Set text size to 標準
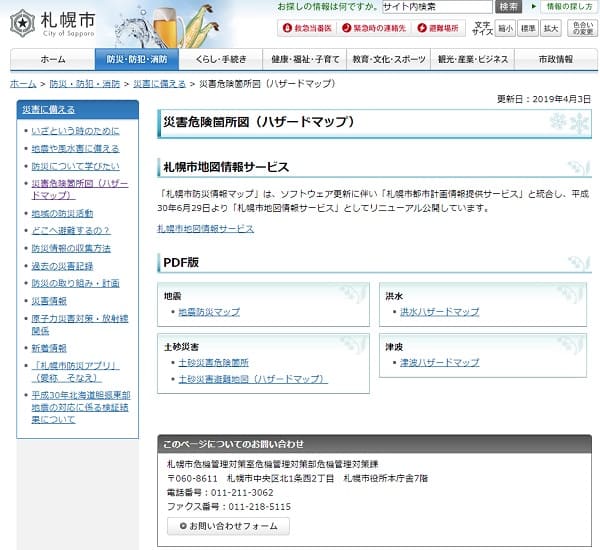This screenshot has width=600, height=550. coord(528,29)
